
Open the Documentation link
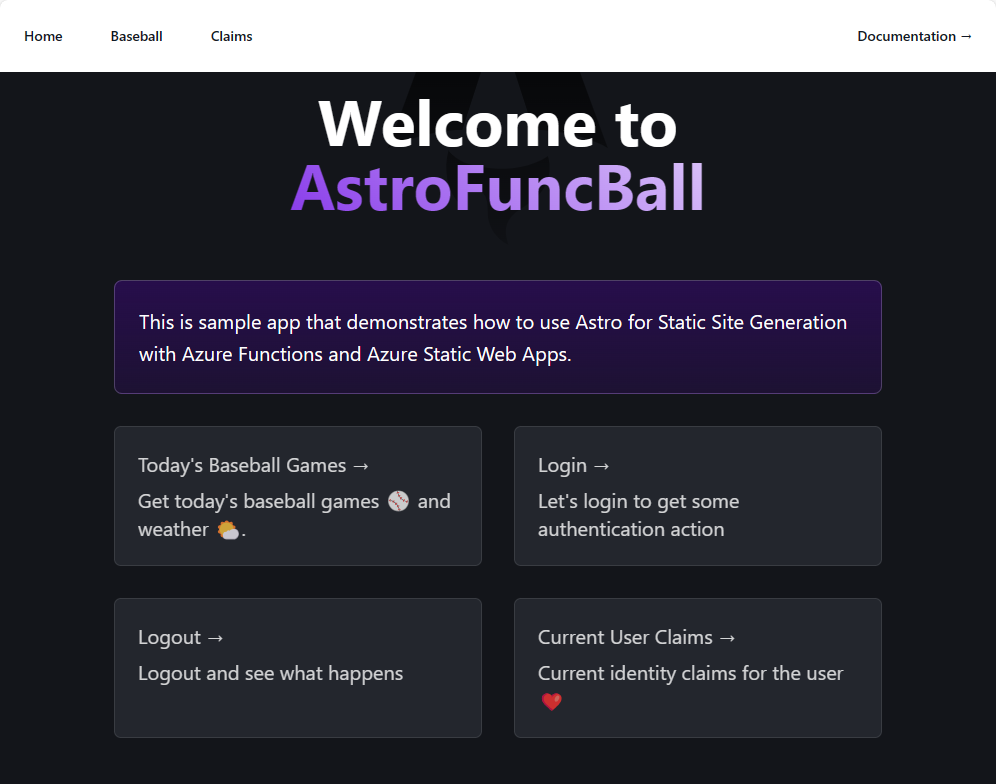pyautogui.click(x=914, y=36)
